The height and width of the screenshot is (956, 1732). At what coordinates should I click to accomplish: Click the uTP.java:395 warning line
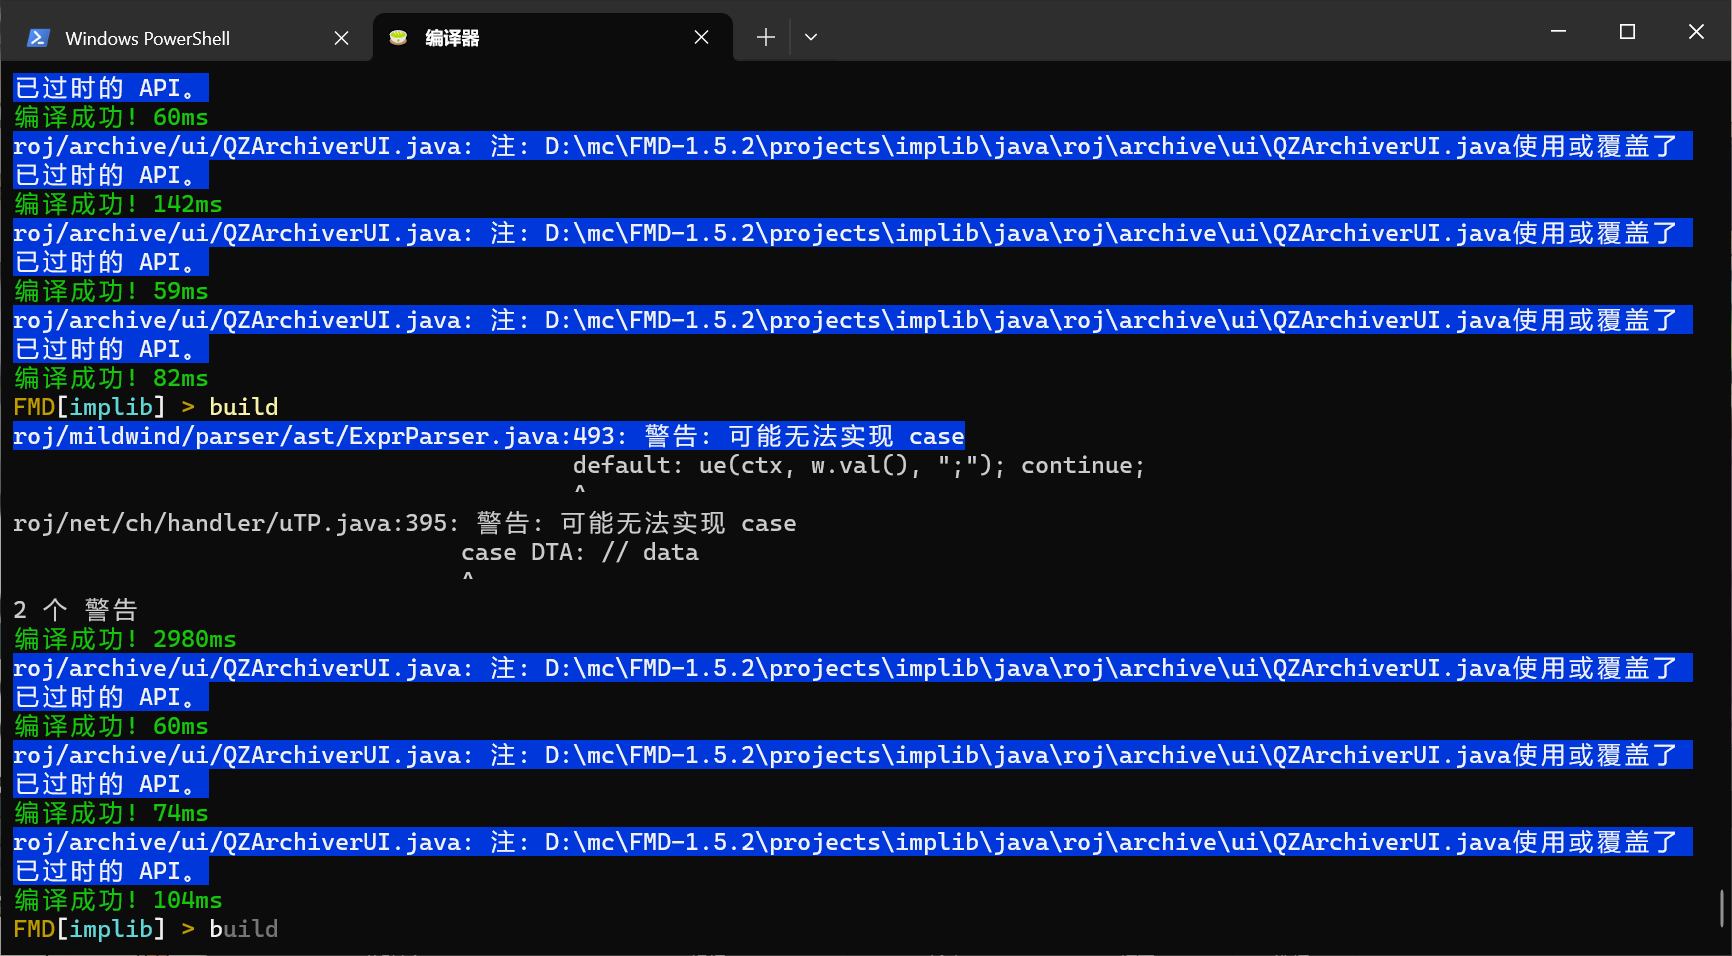405,523
